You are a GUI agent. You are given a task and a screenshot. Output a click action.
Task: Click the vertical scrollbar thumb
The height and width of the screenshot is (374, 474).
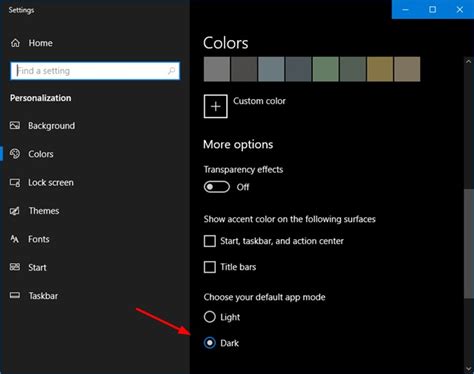468,244
